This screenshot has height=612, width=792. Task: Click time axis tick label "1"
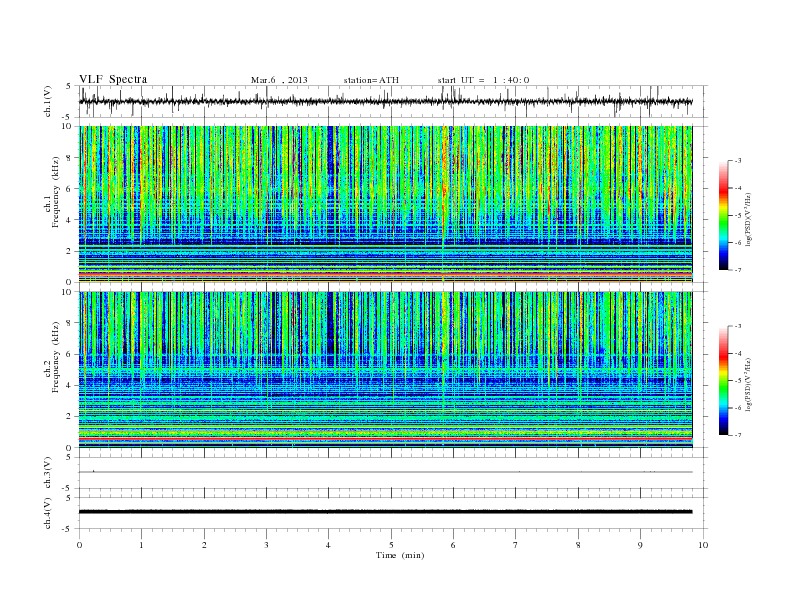pyautogui.click(x=141, y=545)
